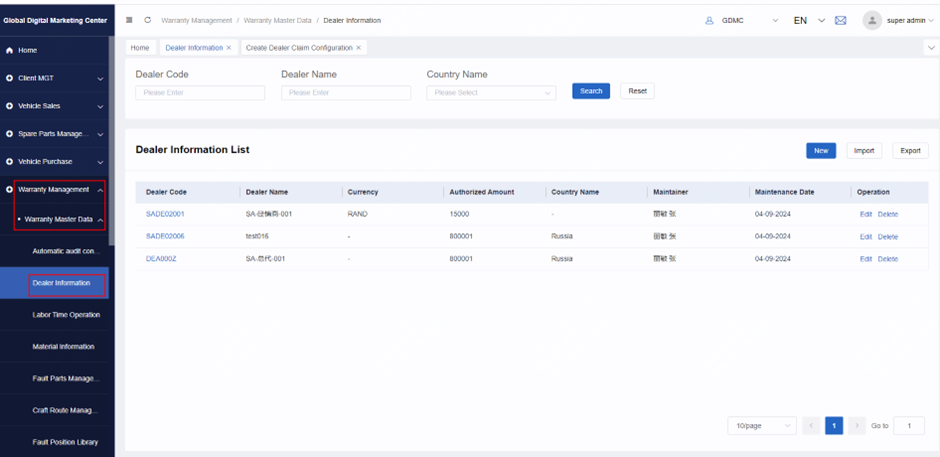The image size is (940, 457).
Task: Click the Authorized Amount column header
Action: pos(481,193)
